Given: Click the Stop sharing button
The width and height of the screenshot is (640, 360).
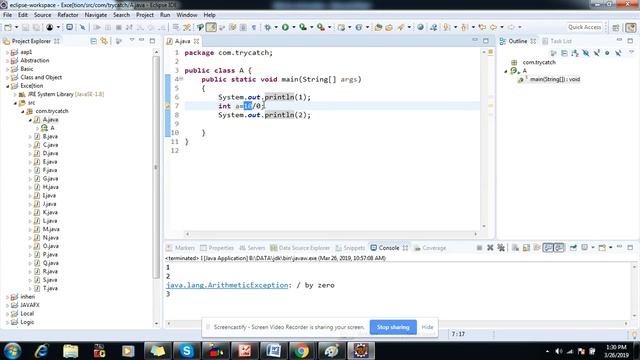Looking at the screenshot, I should point(393,327).
